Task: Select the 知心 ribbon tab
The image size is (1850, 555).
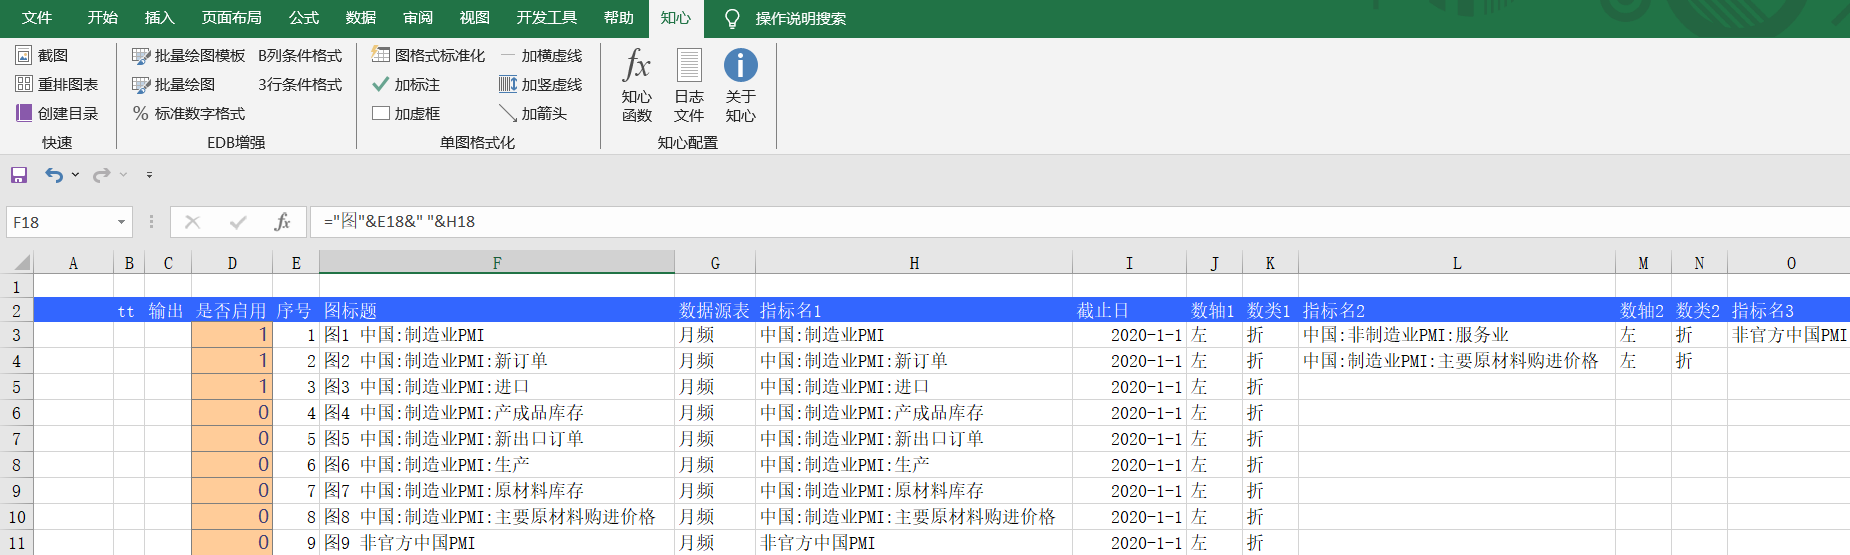Action: (x=676, y=18)
